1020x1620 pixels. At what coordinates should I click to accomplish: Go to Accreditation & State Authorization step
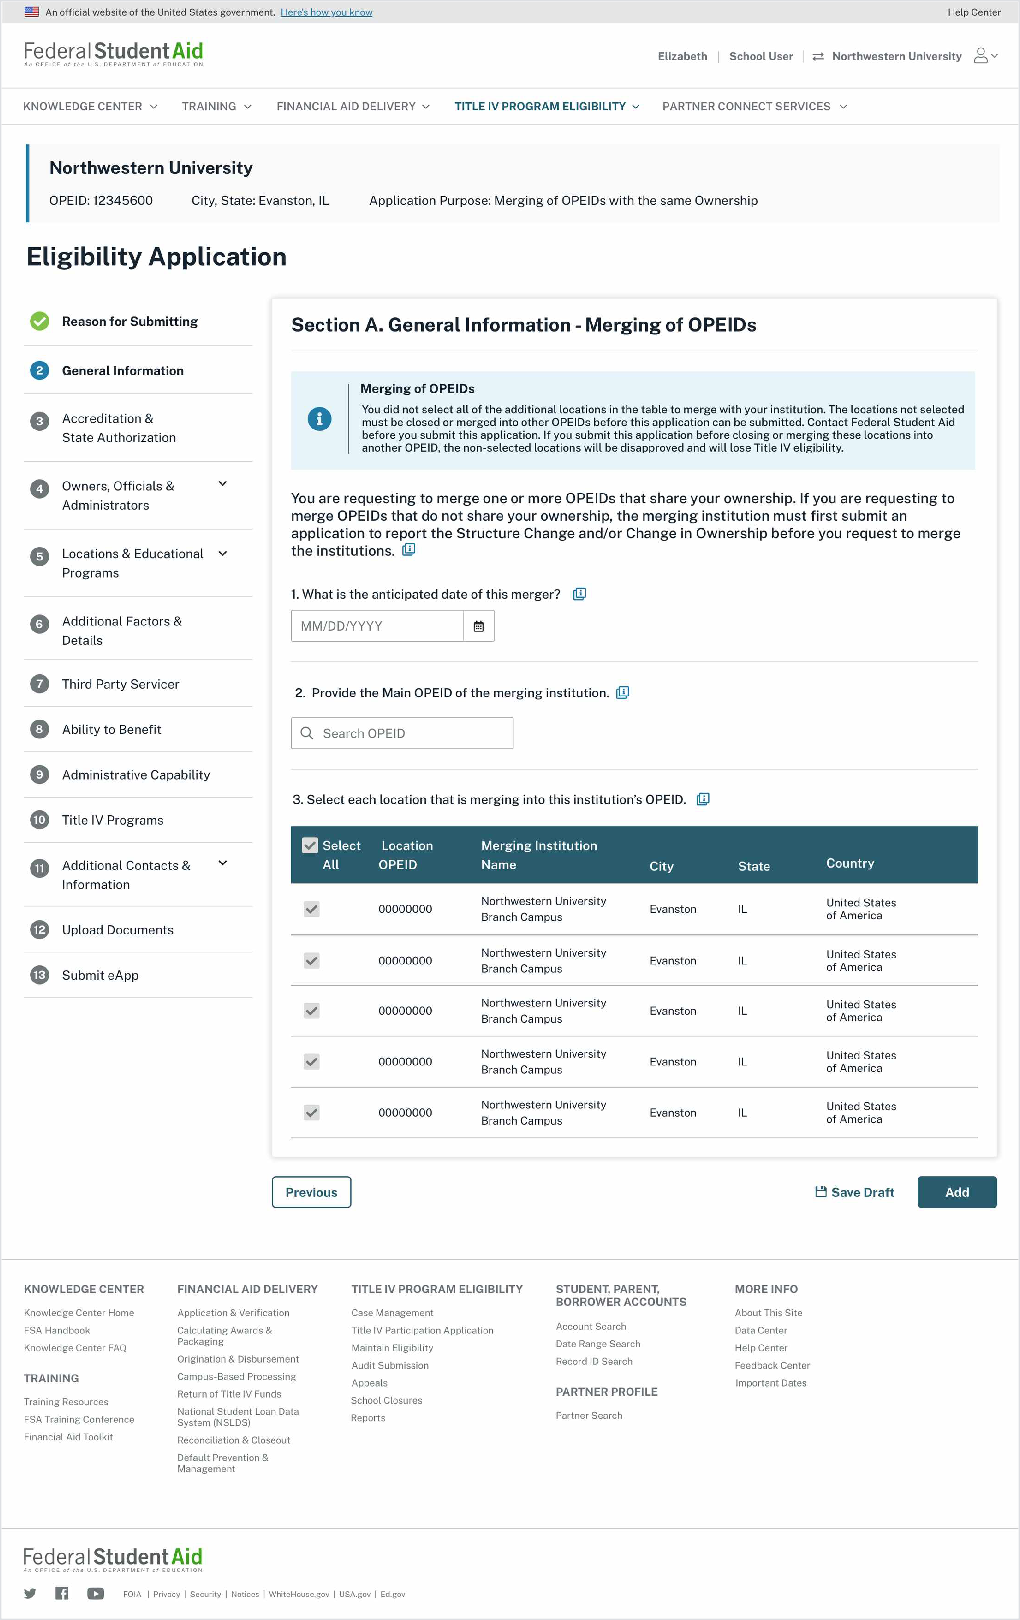tap(119, 428)
